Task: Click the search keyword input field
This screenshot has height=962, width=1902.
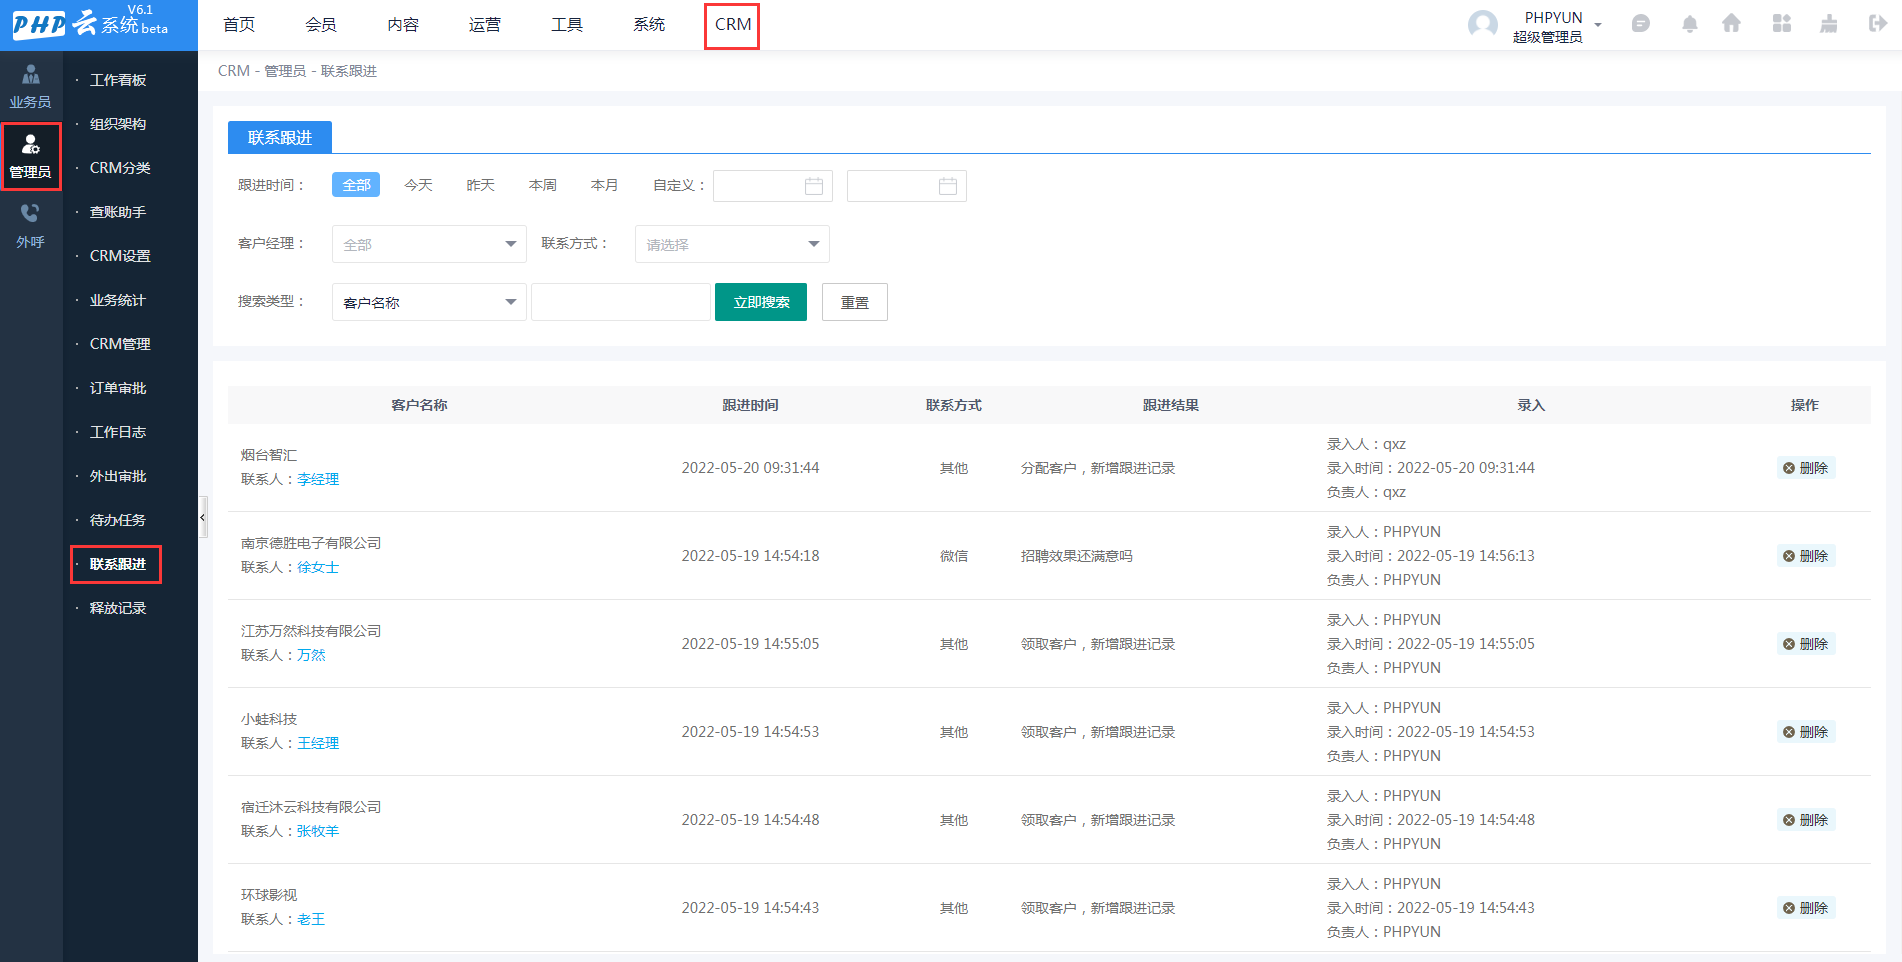Action: (x=621, y=302)
